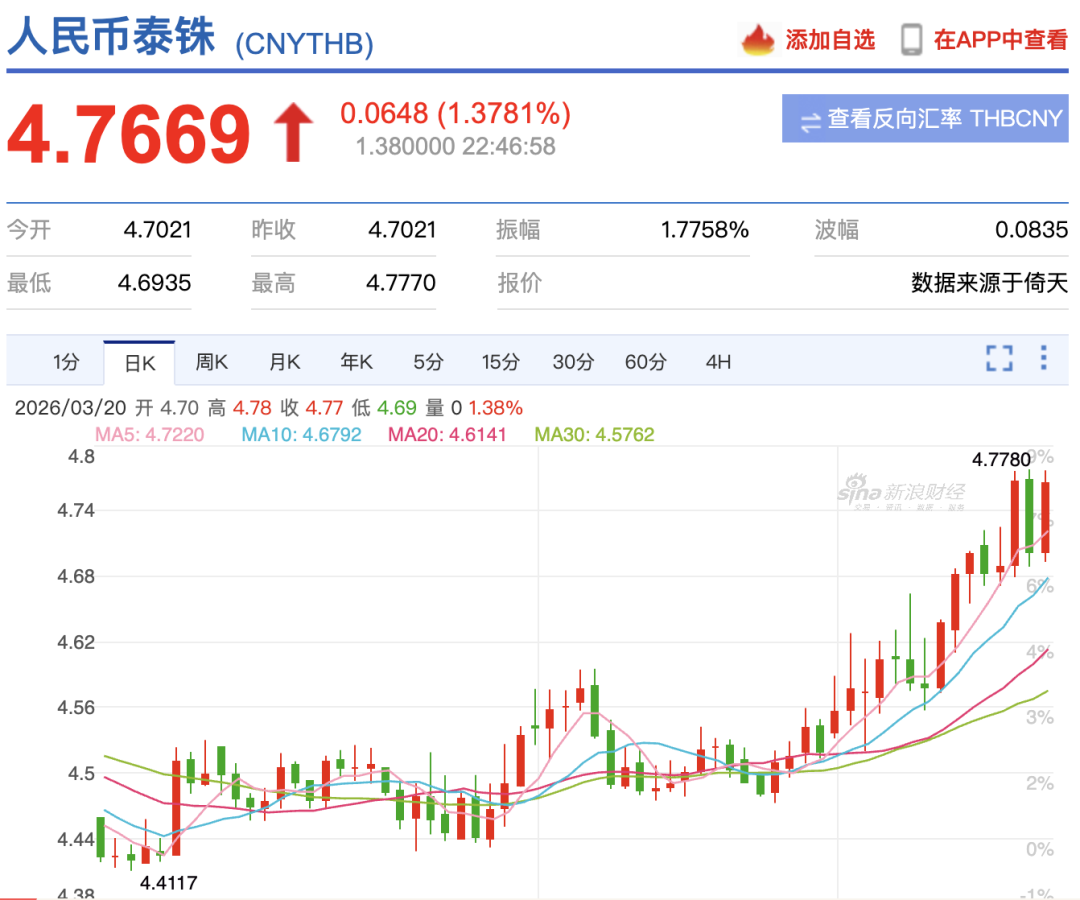This screenshot has width=1080, height=900.
Task: Switch to the 月K monthly chart tab
Action: click(283, 362)
